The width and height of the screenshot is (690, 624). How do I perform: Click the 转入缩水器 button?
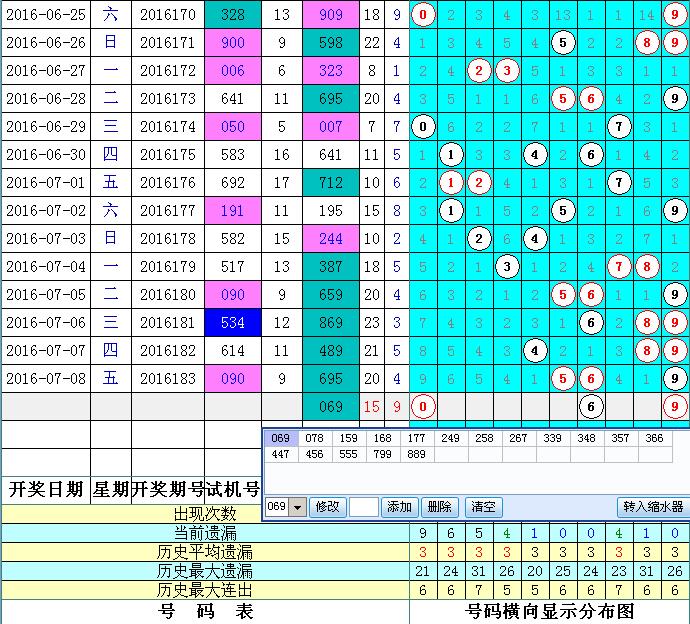(x=652, y=507)
